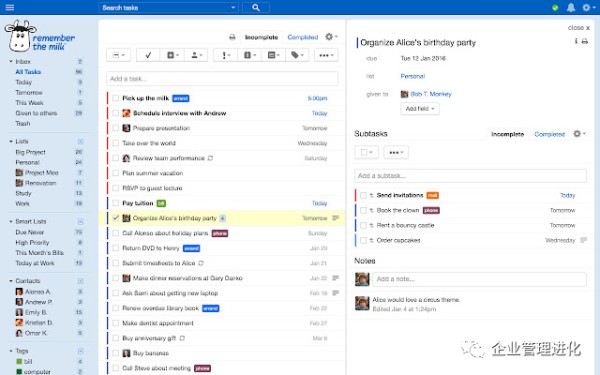Open the Personal list link in details
This screenshot has width=600, height=375.
pyautogui.click(x=412, y=76)
